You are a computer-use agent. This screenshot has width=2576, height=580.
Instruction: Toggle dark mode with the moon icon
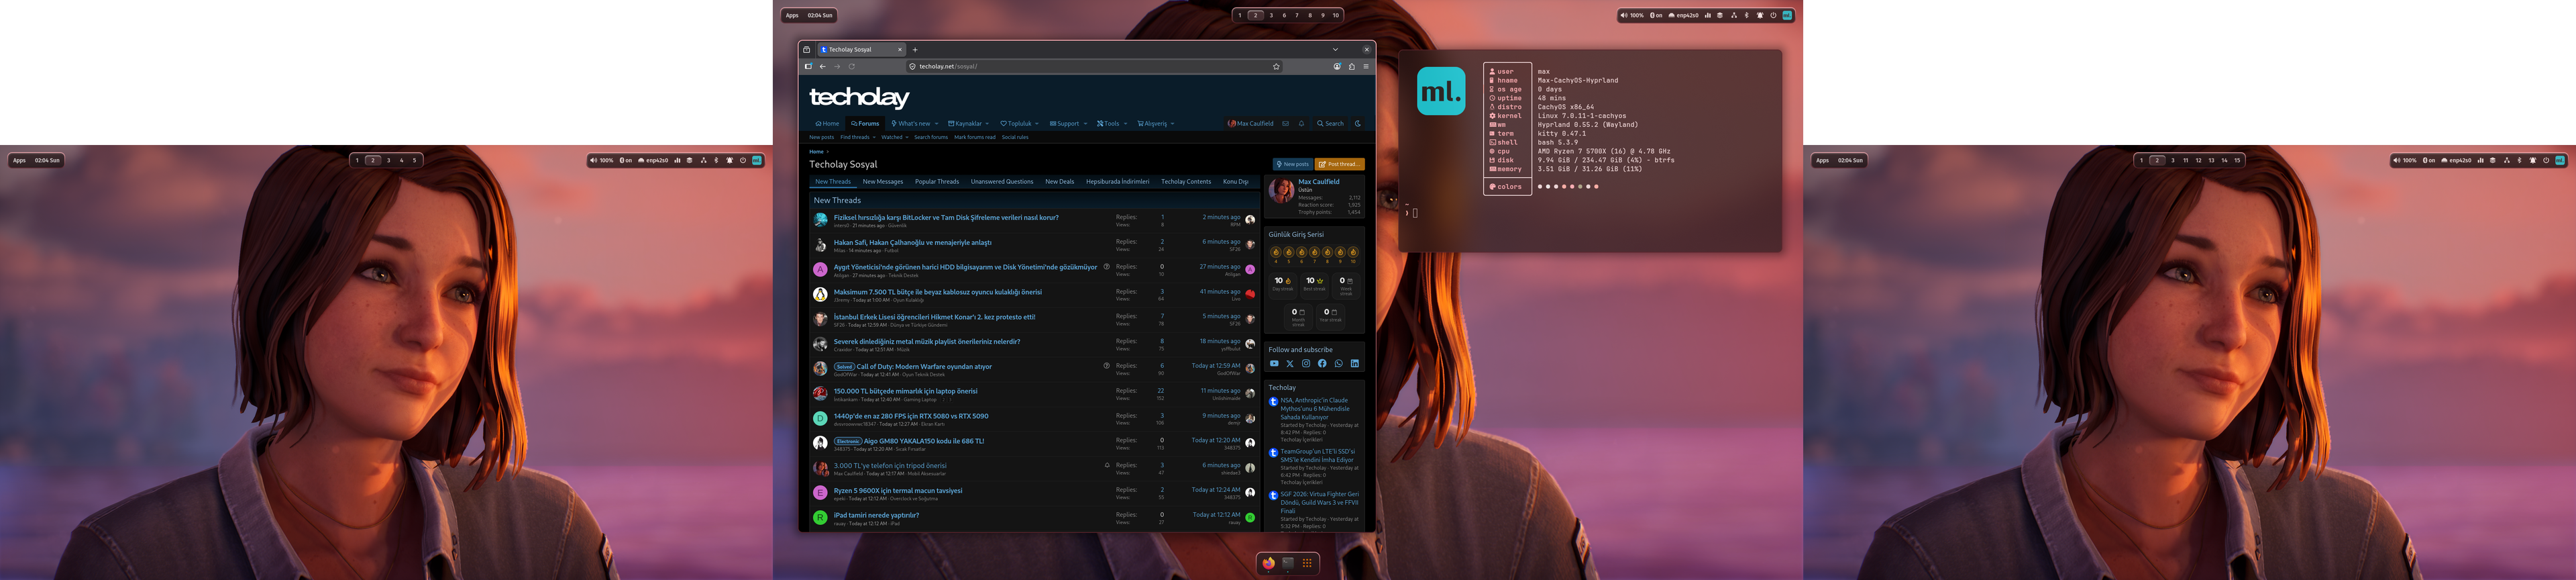[1358, 124]
